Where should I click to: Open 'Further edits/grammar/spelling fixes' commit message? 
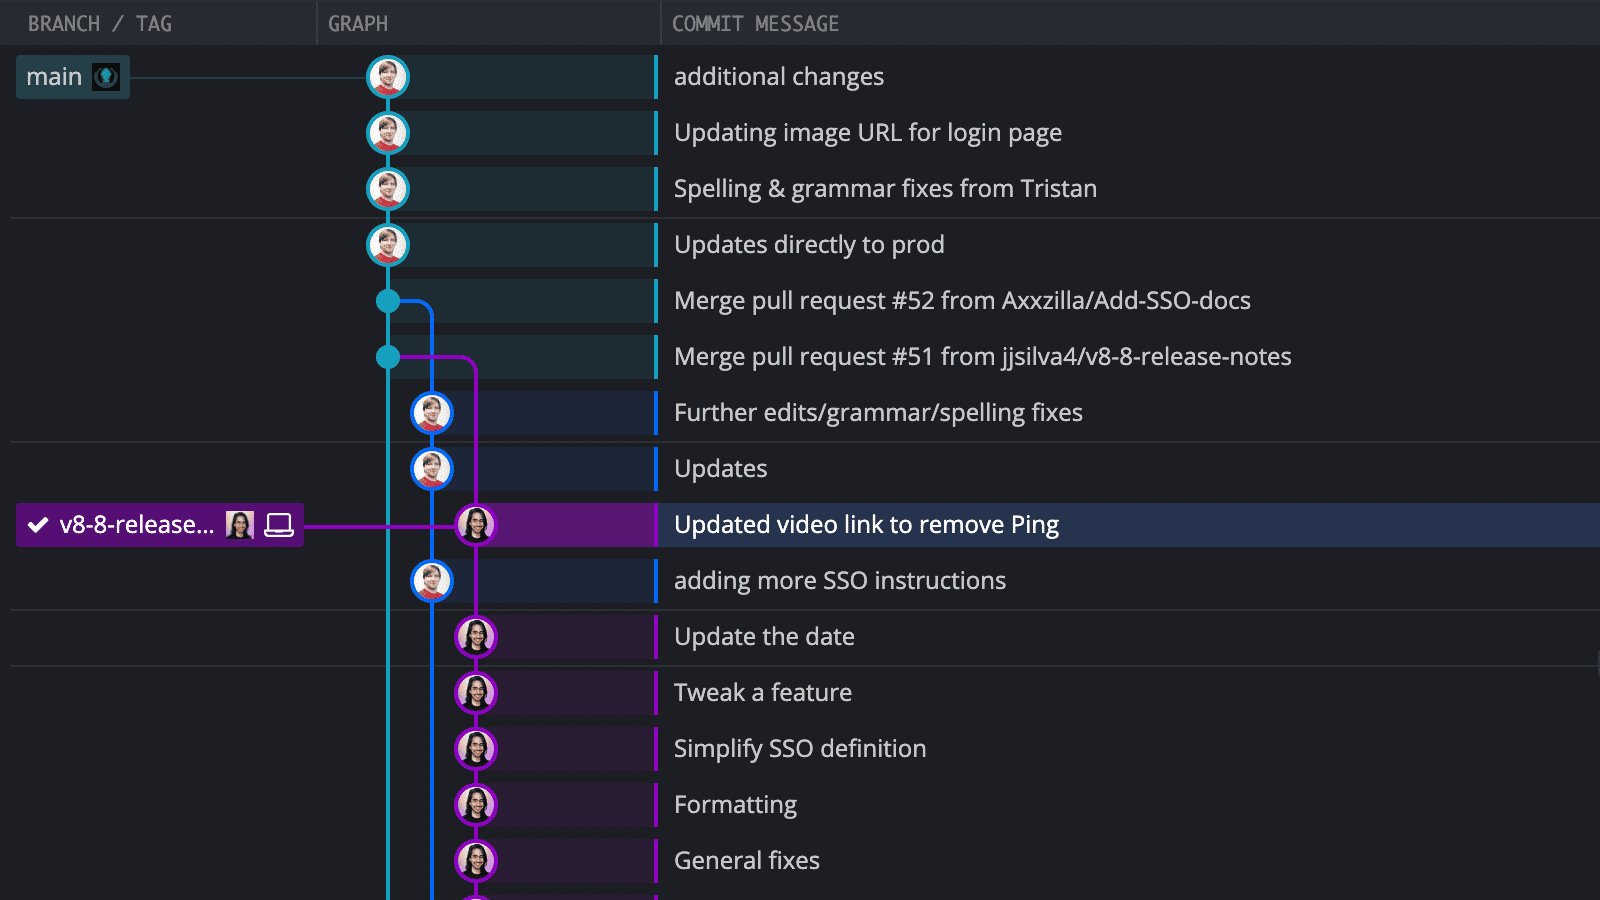(878, 413)
